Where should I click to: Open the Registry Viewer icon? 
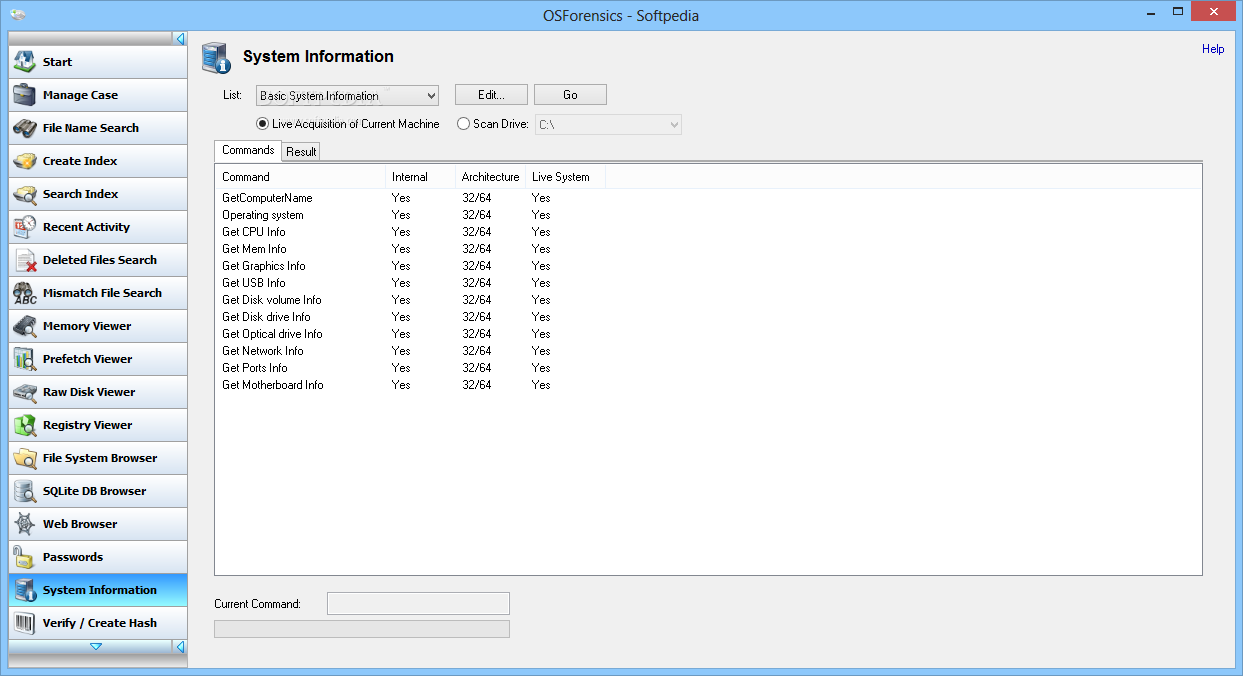click(x=25, y=425)
